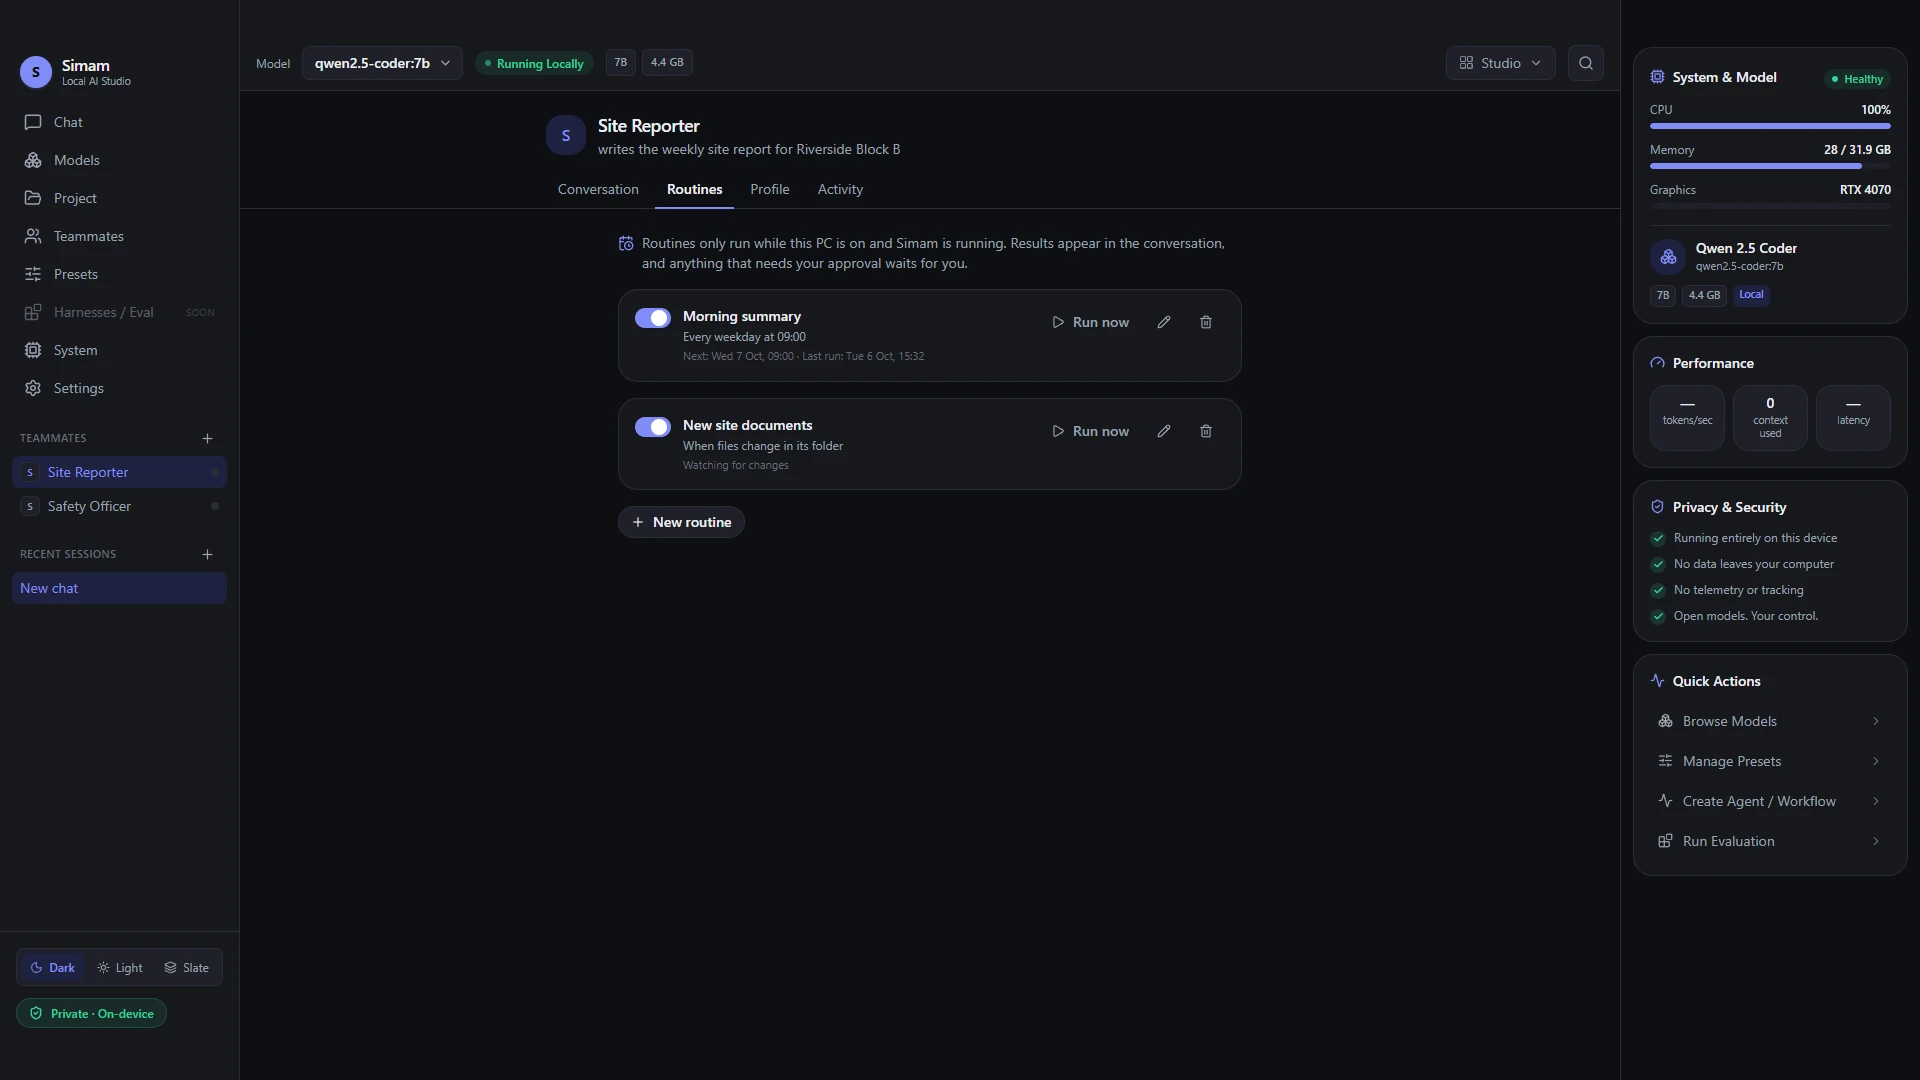This screenshot has width=1920, height=1080.
Task: Switch to the Profile tab
Action: (770, 189)
